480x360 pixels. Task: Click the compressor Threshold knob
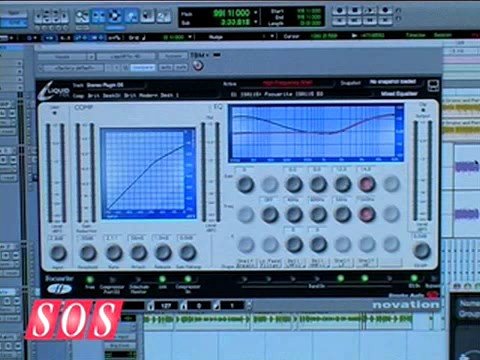pyautogui.click(x=88, y=253)
